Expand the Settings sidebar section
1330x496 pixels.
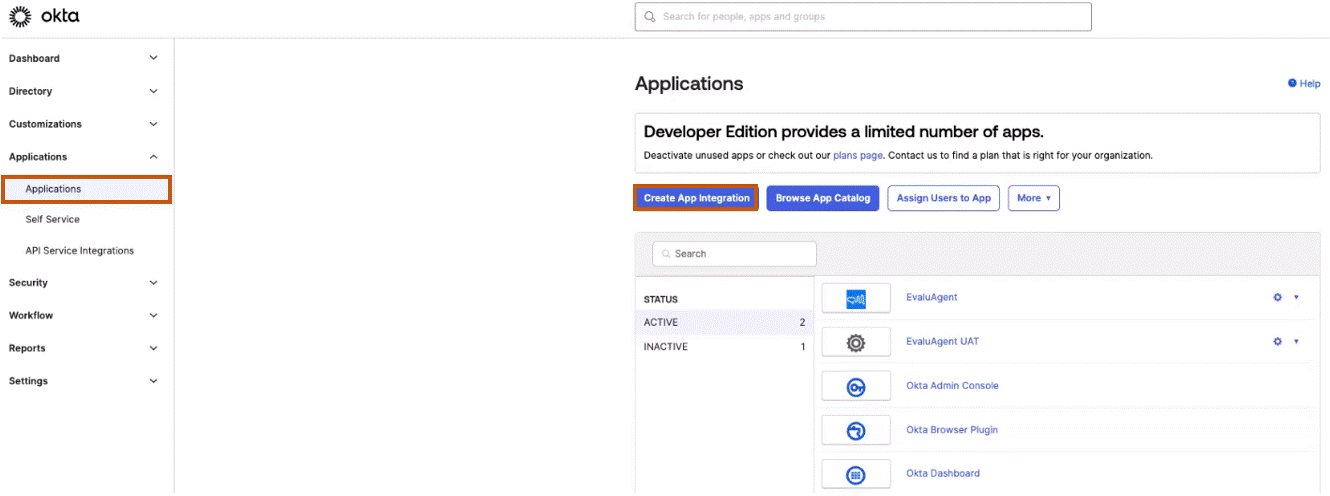pyautogui.click(x=153, y=381)
